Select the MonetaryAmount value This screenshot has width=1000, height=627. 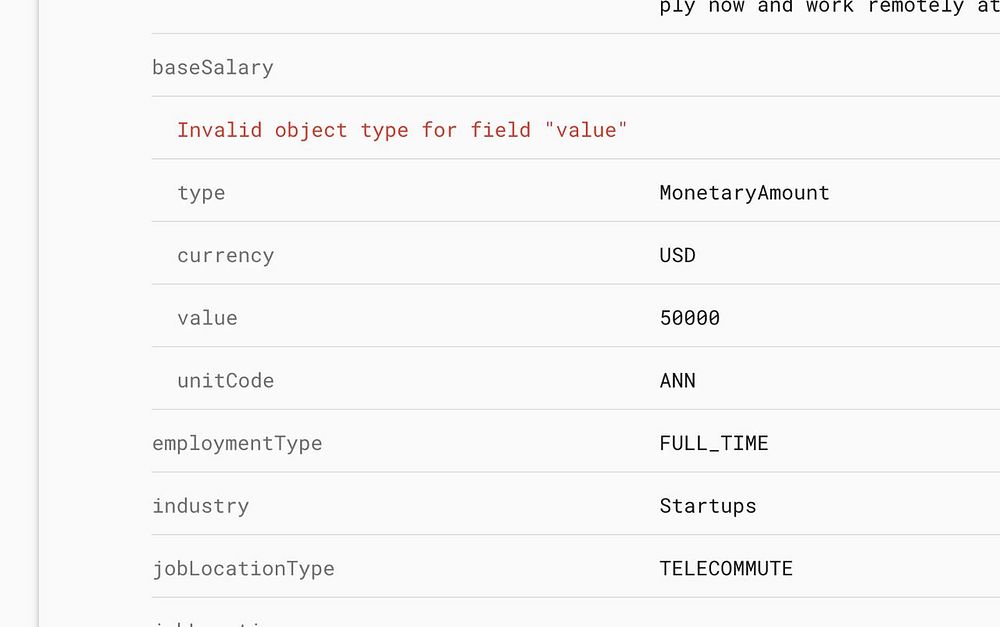pos(744,193)
